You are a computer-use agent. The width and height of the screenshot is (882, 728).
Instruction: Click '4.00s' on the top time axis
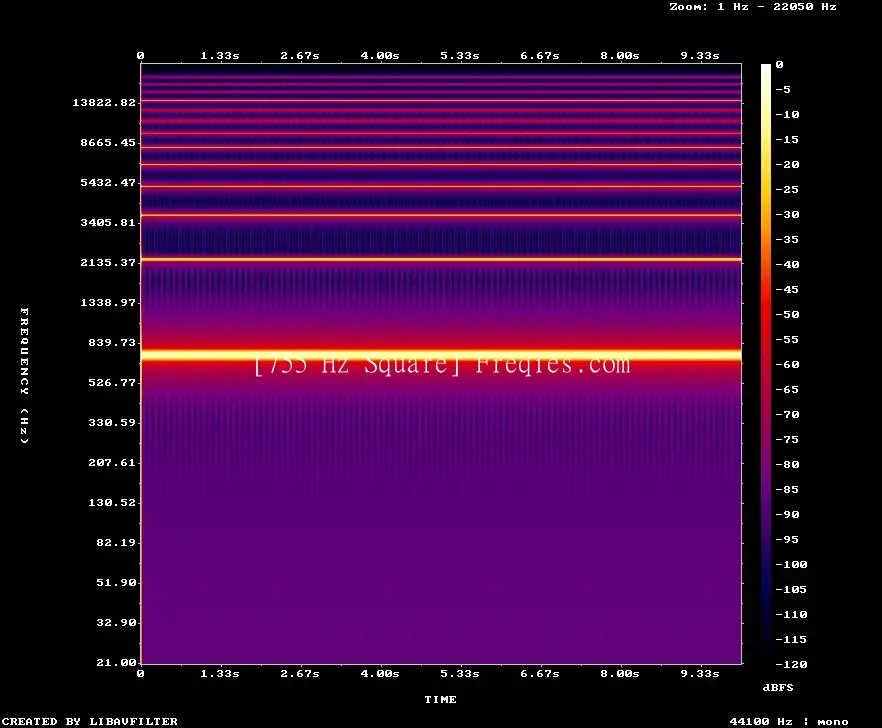tap(380, 56)
